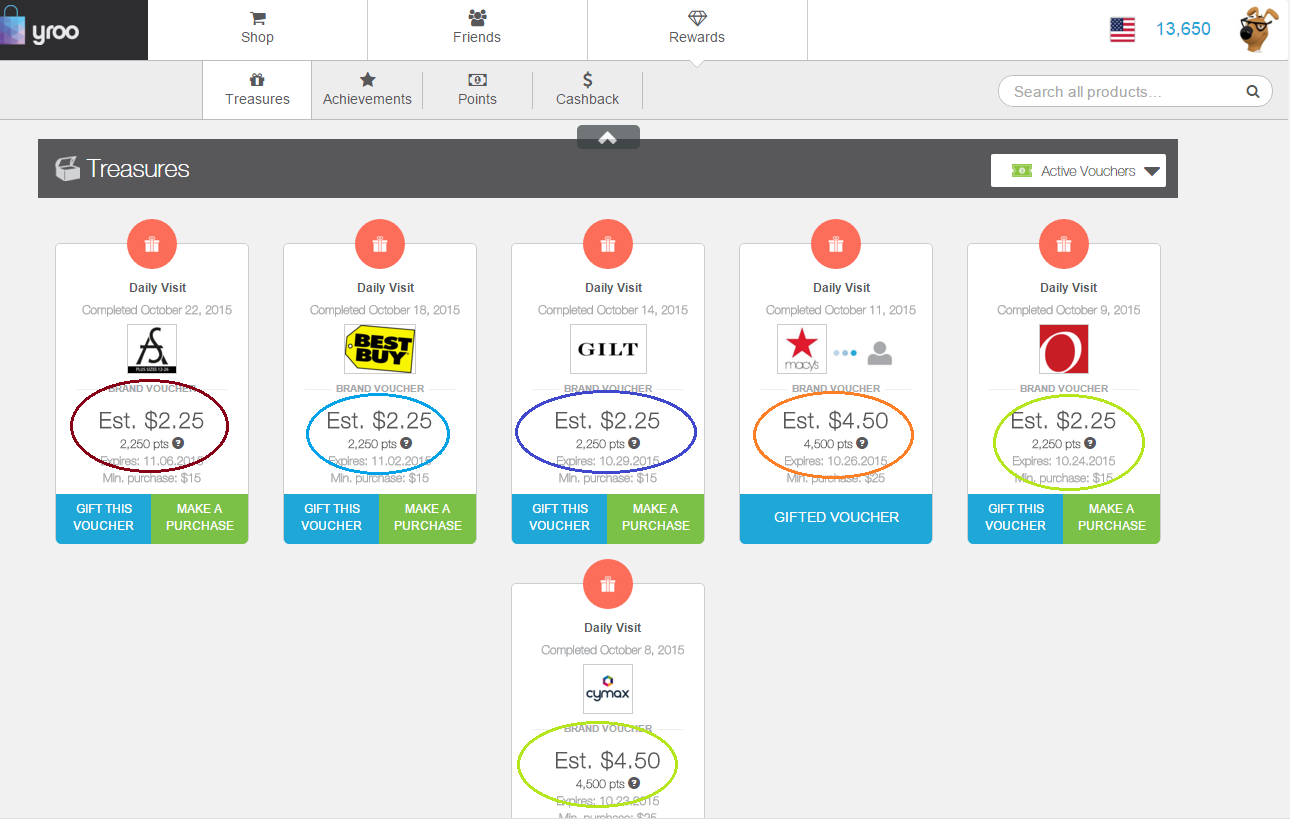Make a purchase with October 9 voucher
This screenshot has height=819, width=1290.
click(1112, 518)
